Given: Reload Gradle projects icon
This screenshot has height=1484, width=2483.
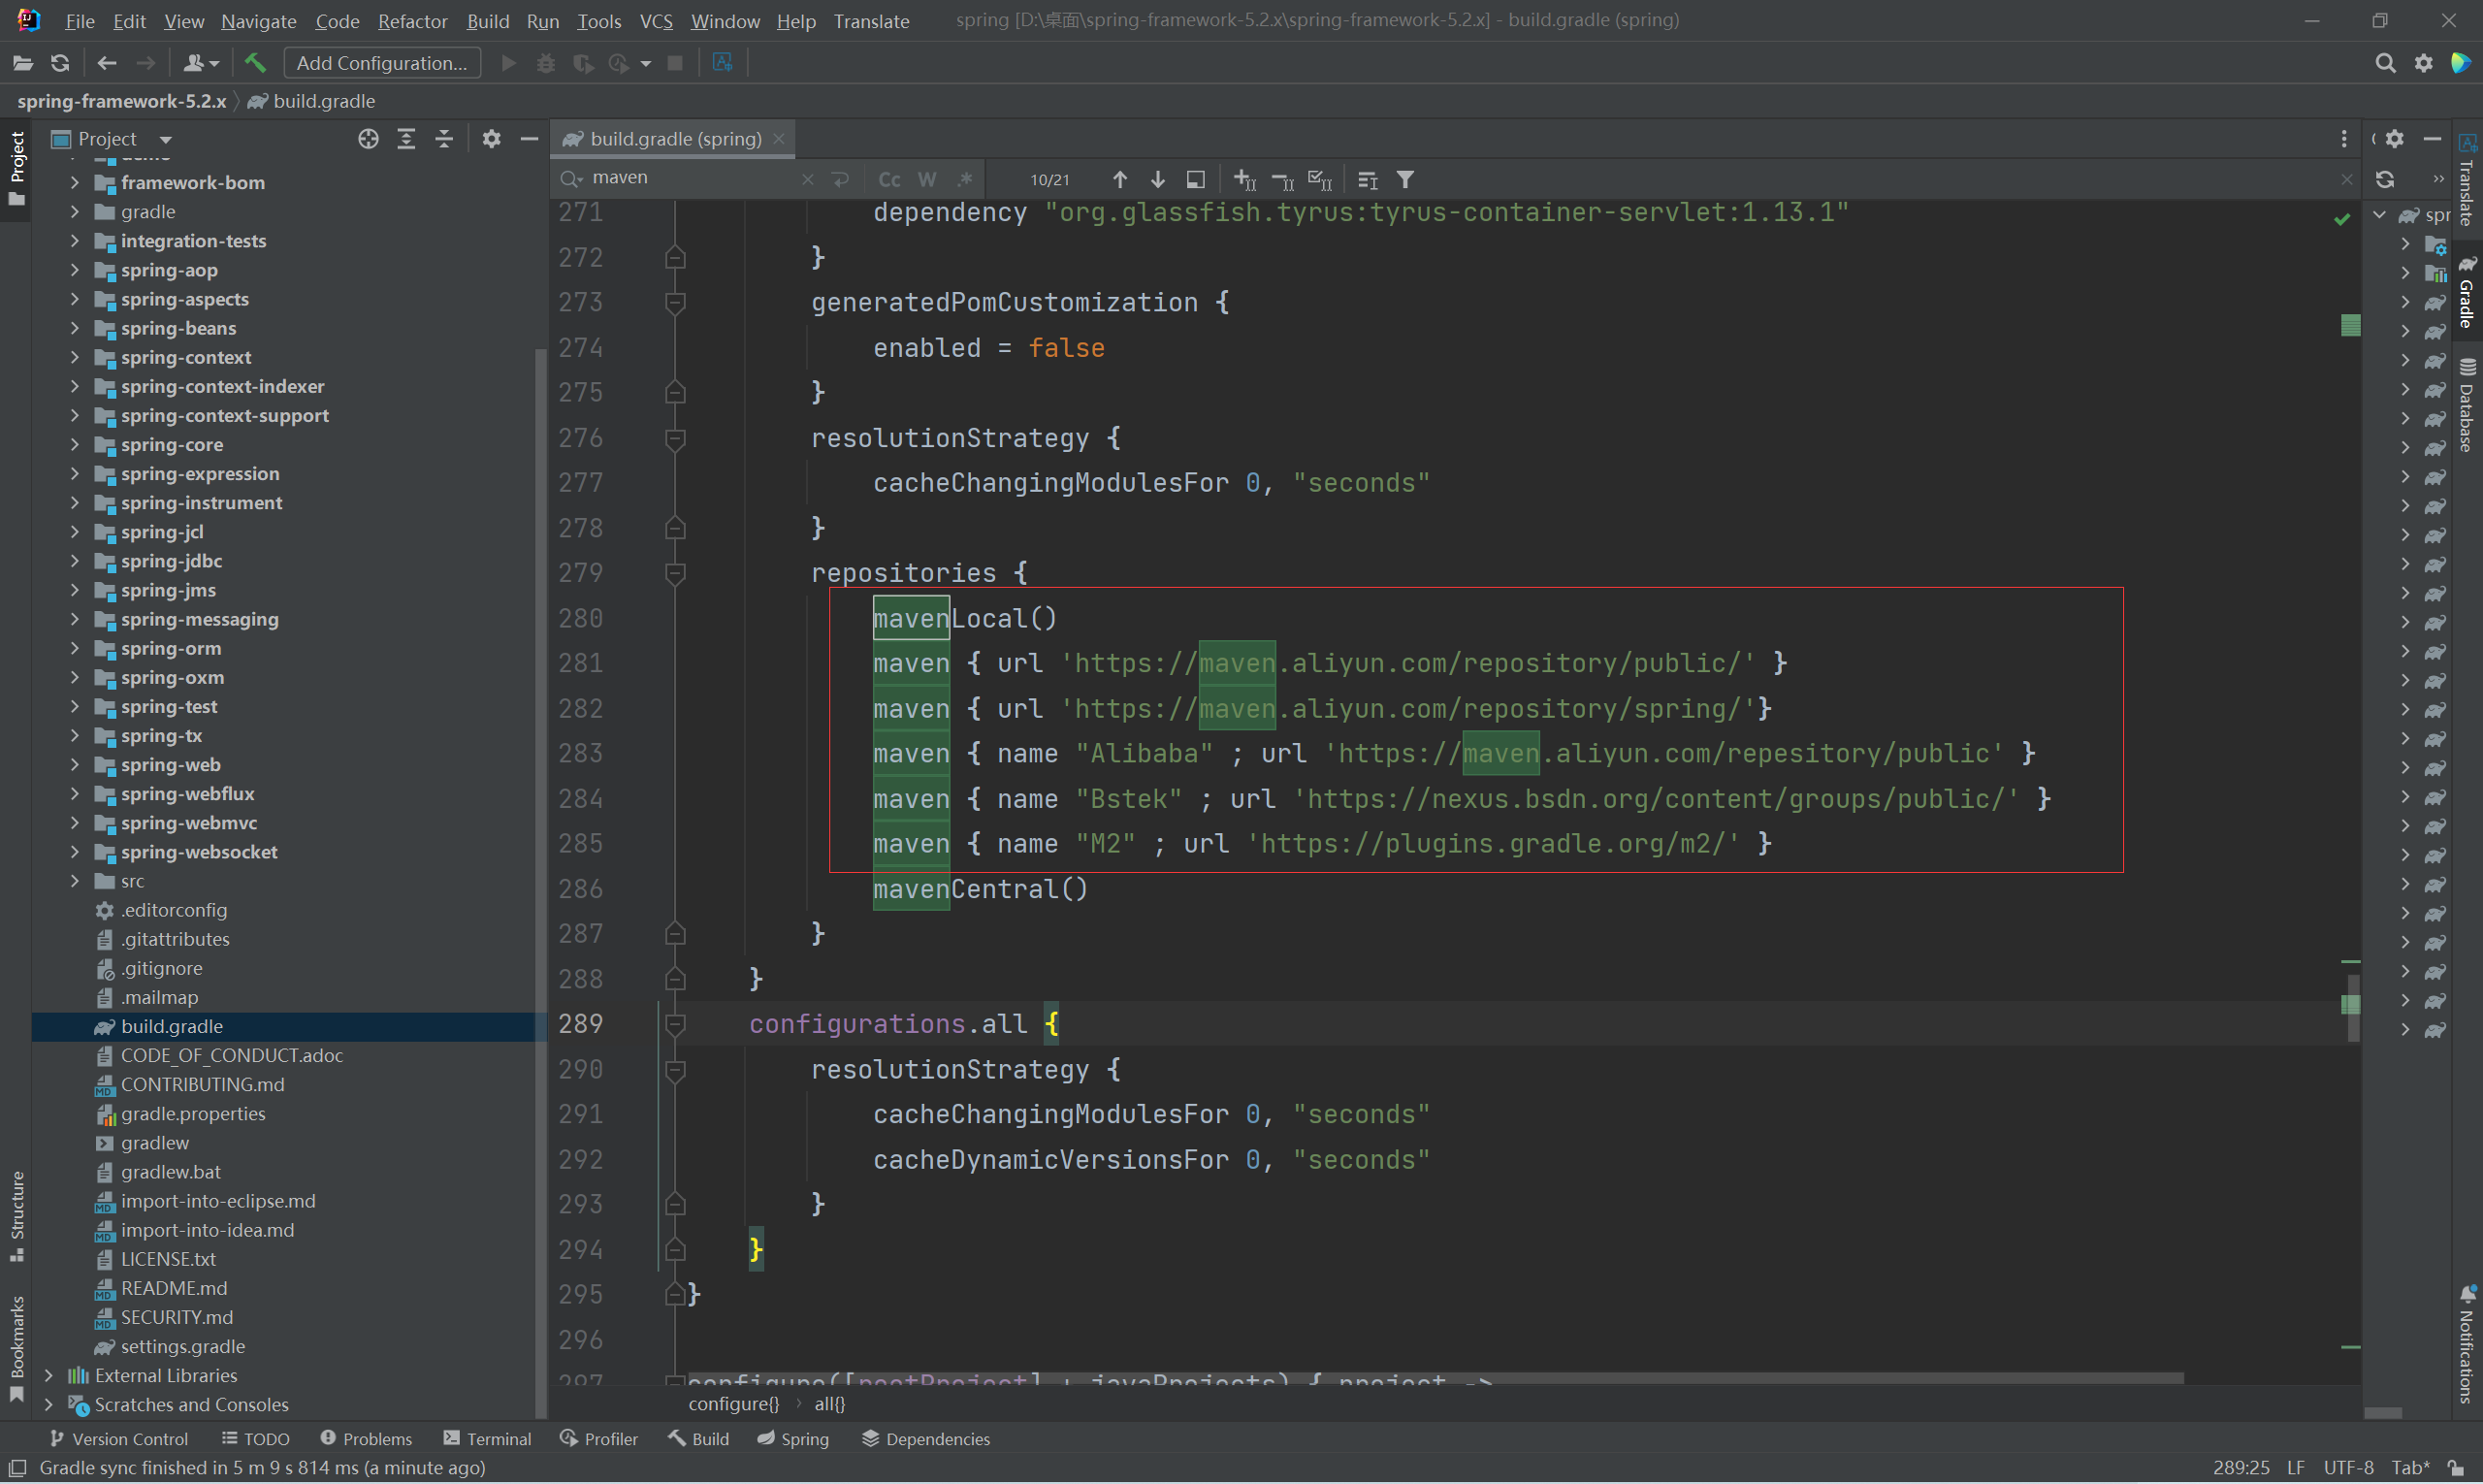Looking at the screenshot, I should pos(2385,179).
